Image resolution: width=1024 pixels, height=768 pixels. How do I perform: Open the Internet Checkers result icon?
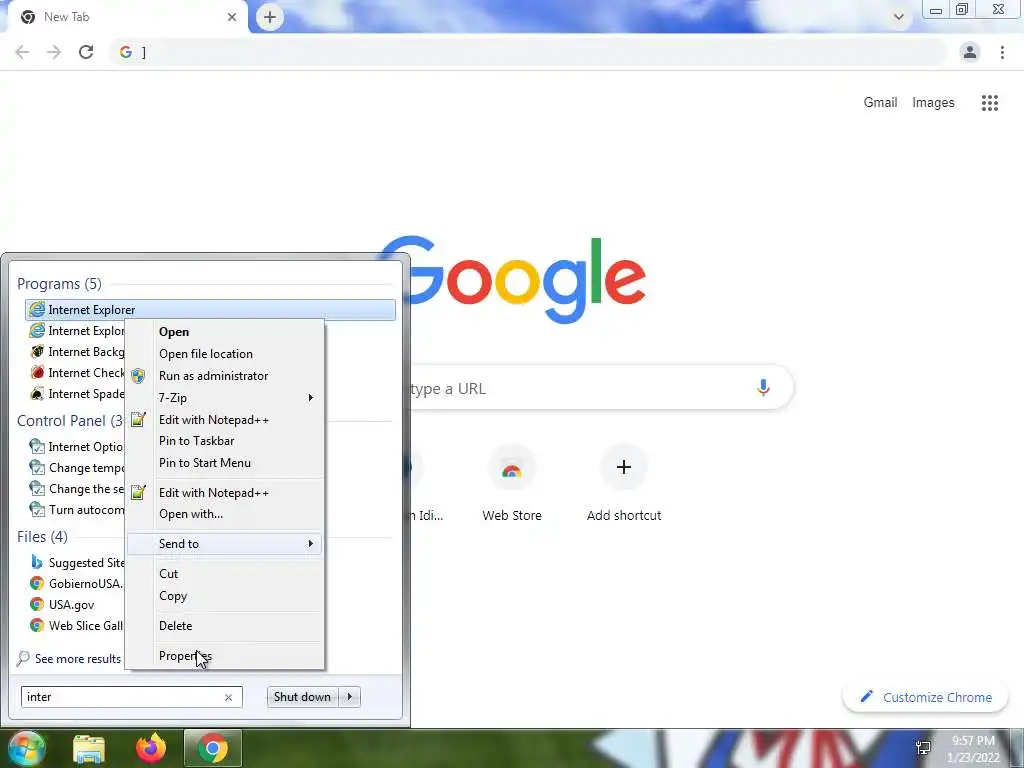37,372
